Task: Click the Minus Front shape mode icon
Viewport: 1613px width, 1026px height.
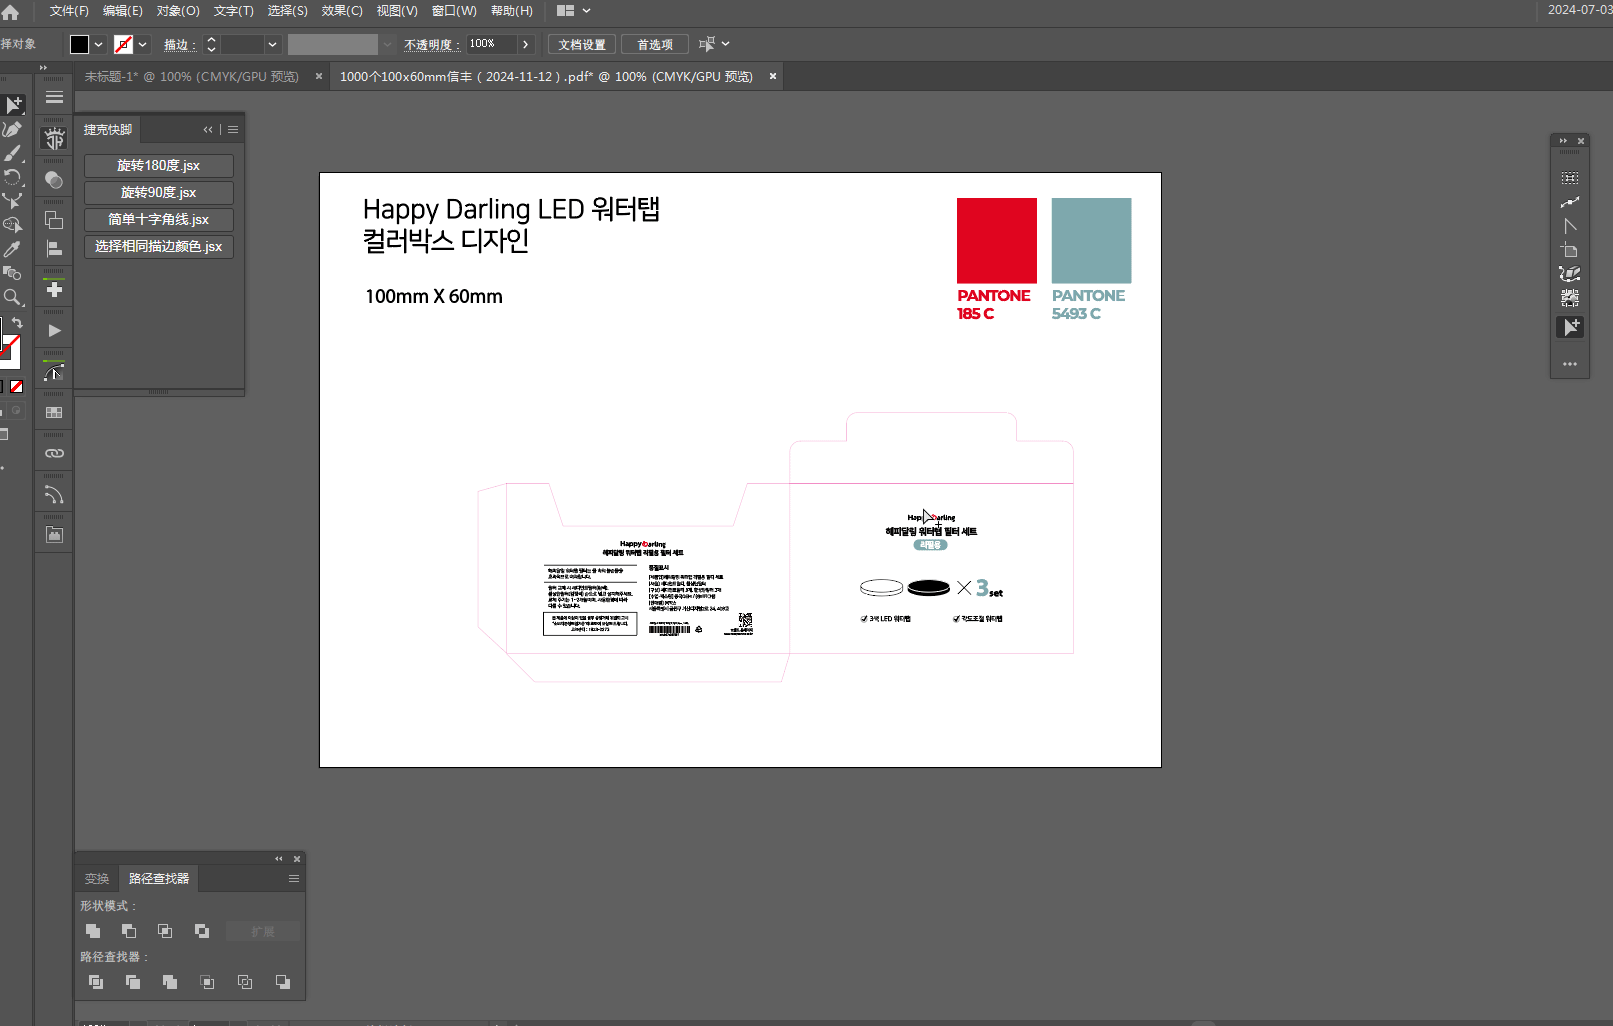Action: pyautogui.click(x=129, y=931)
